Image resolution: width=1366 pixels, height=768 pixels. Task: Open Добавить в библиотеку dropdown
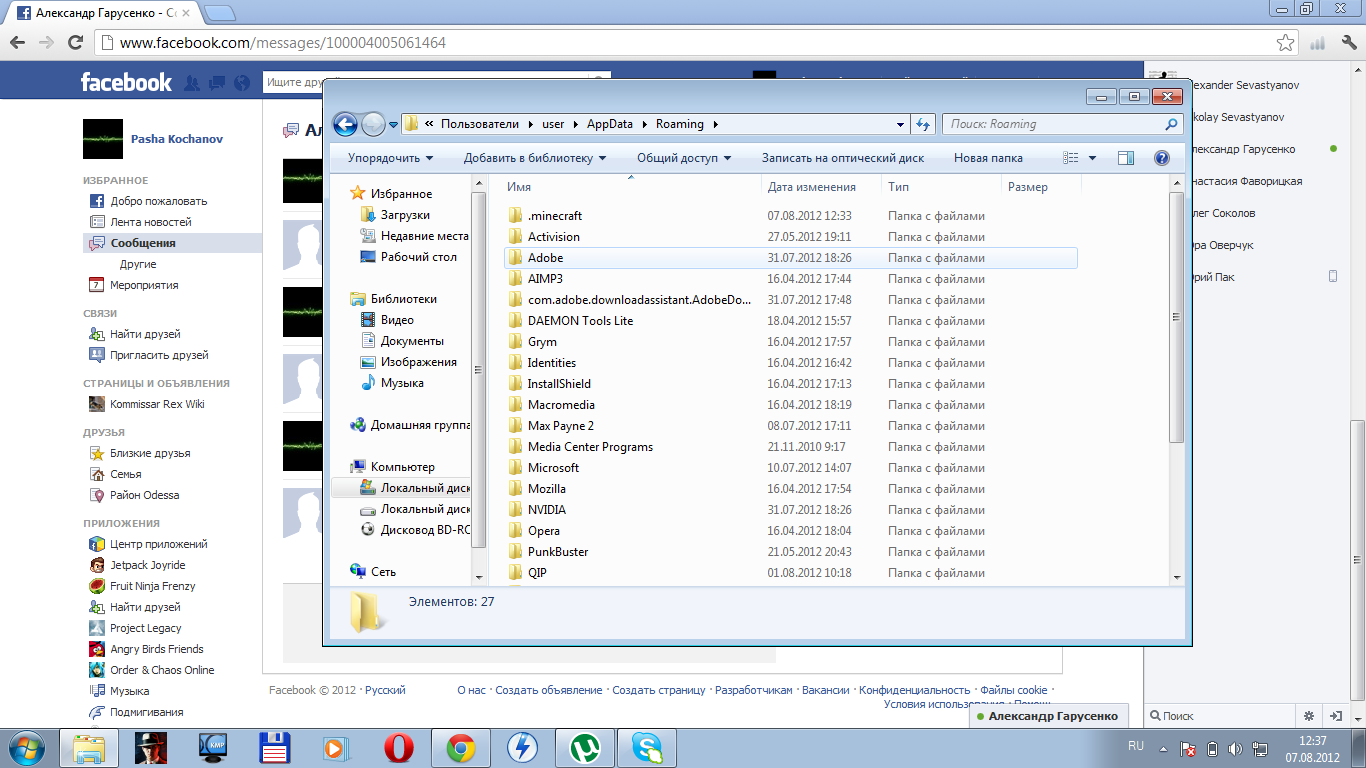pos(535,158)
